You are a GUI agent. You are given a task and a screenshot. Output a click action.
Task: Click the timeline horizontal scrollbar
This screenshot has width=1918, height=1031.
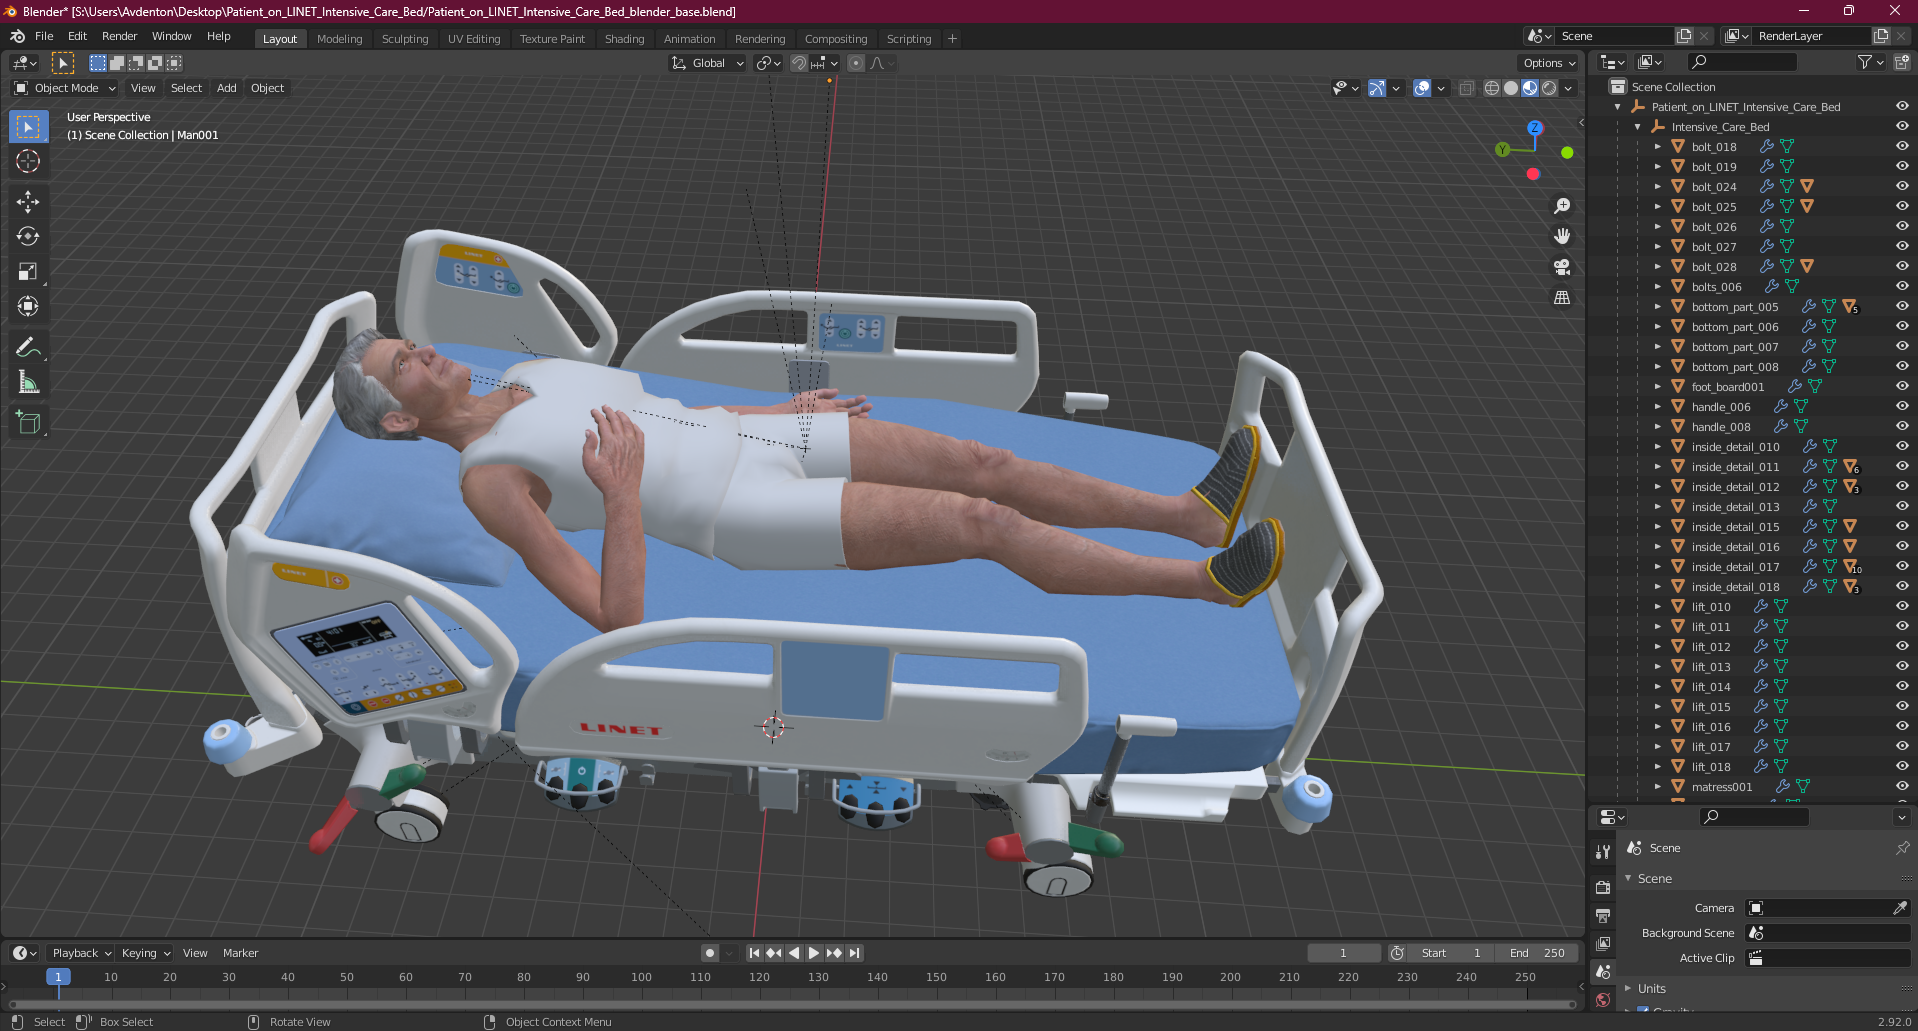click(793, 1004)
